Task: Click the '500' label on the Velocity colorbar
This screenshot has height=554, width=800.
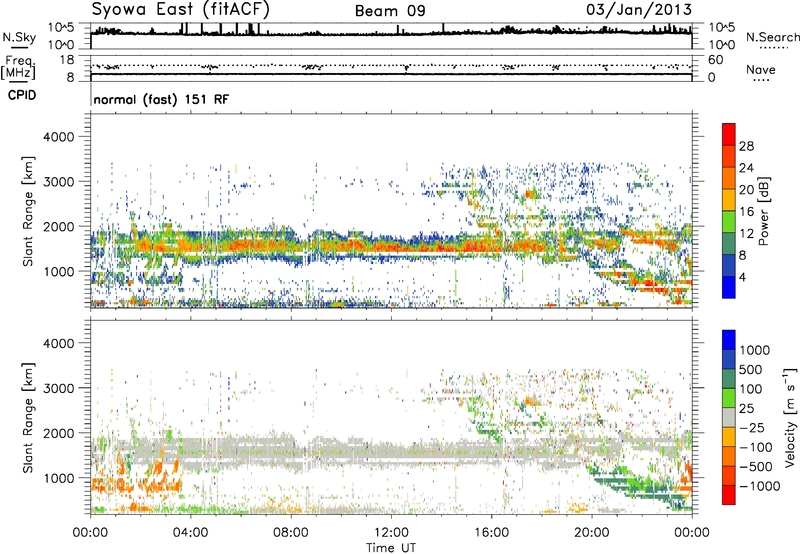Action: coord(751,369)
